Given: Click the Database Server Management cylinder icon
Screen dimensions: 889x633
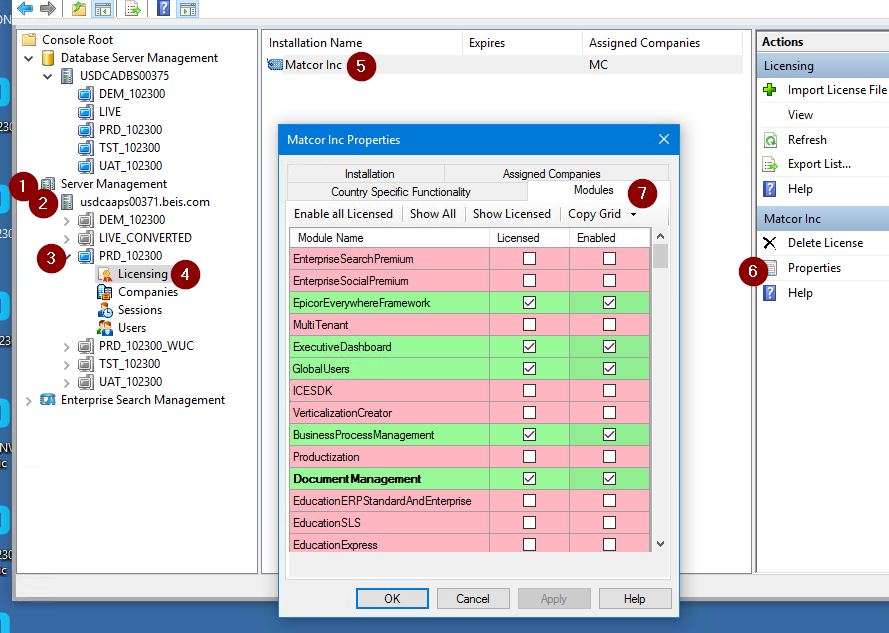Looking at the screenshot, I should pyautogui.click(x=48, y=58).
